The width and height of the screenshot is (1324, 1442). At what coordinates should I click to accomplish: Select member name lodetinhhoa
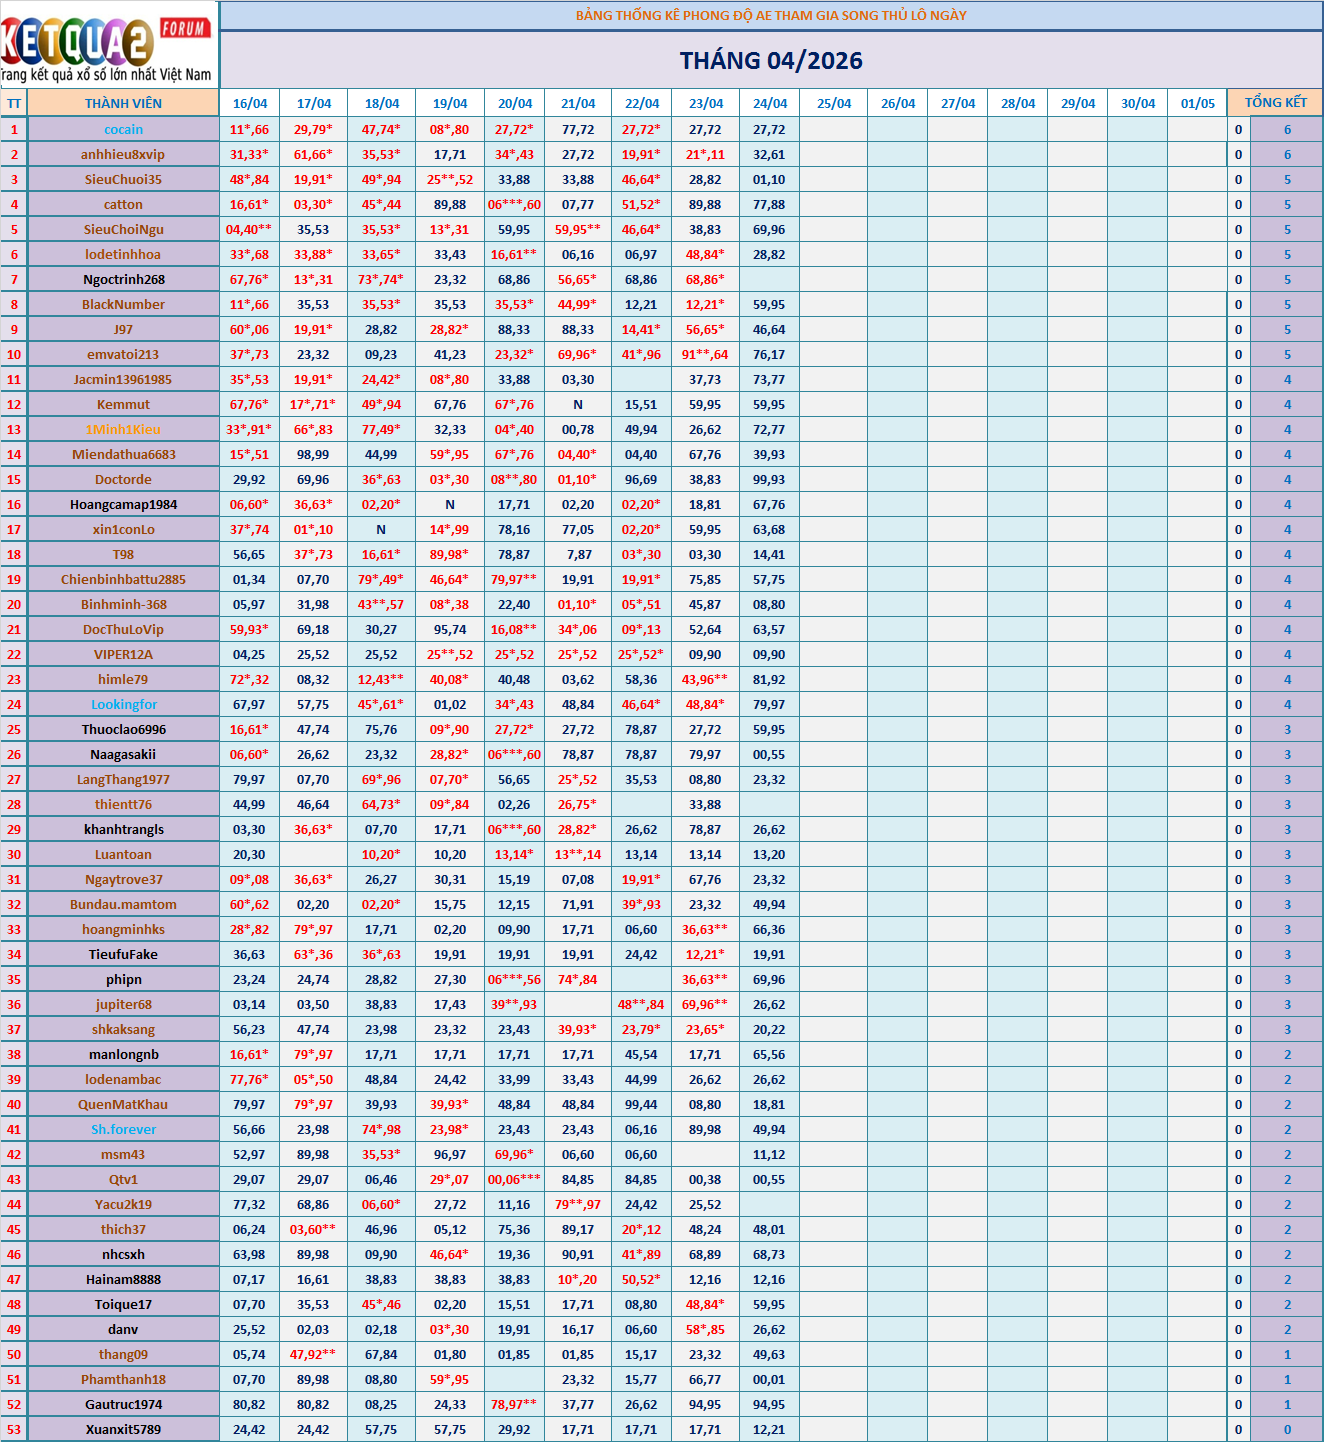tap(123, 254)
